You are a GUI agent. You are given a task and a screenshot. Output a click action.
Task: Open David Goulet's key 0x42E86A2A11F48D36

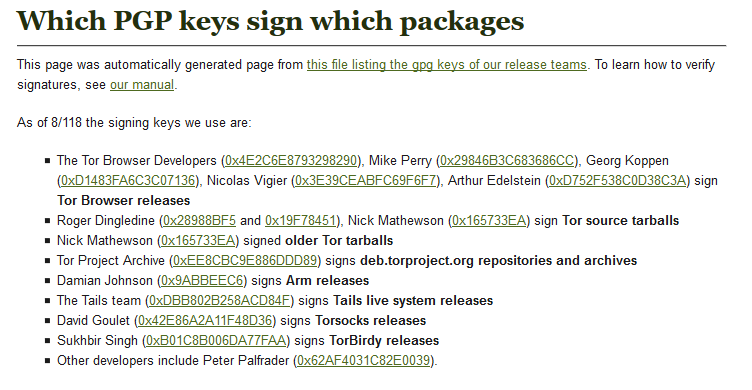click(205, 321)
